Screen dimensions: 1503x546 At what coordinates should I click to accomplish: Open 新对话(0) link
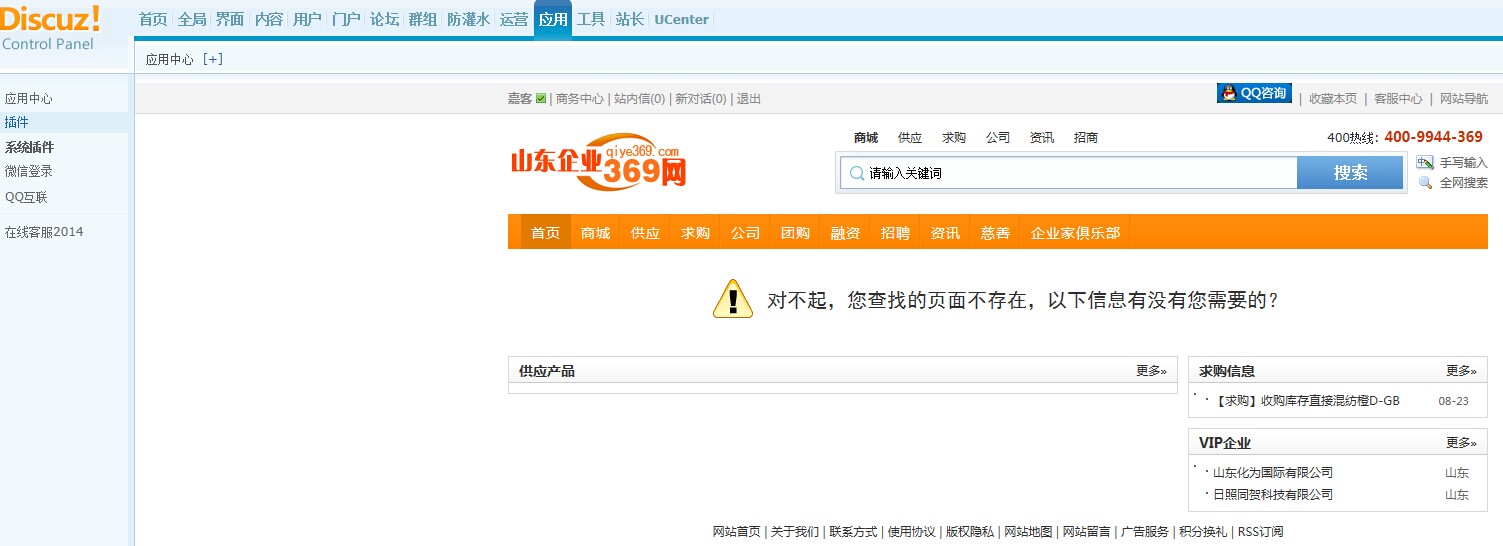701,98
